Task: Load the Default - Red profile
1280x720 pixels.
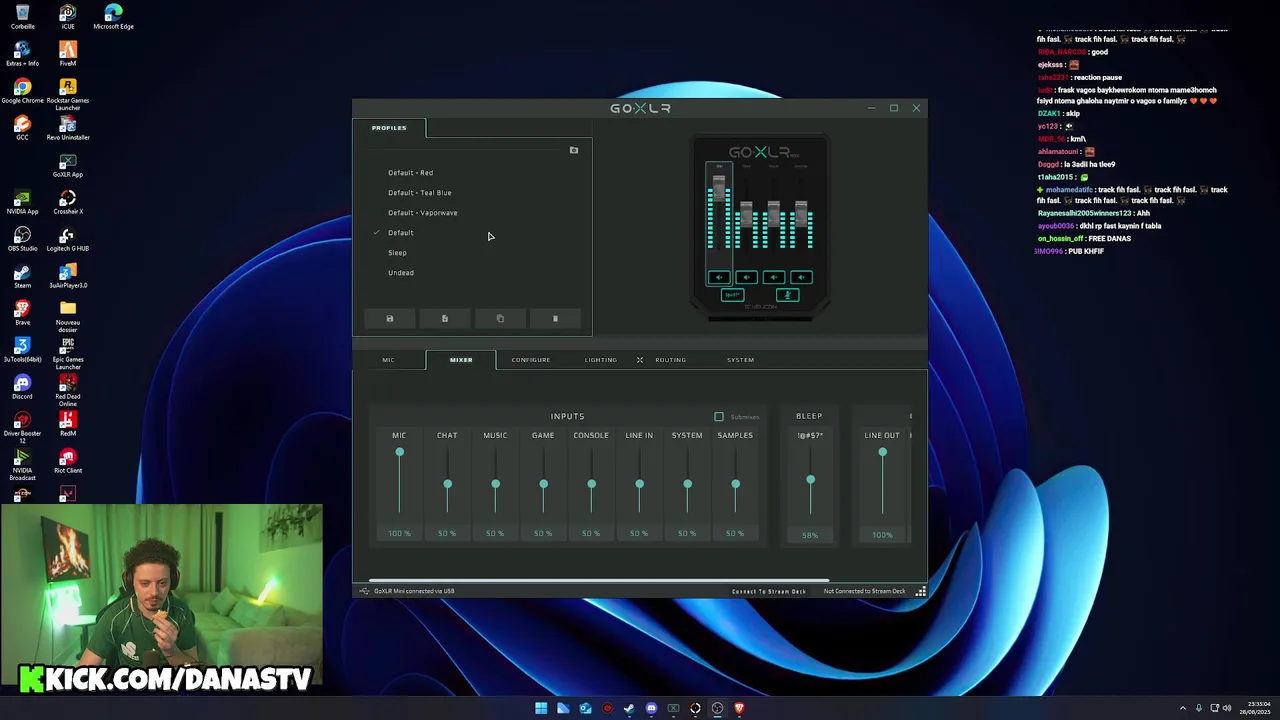Action: tap(411, 173)
